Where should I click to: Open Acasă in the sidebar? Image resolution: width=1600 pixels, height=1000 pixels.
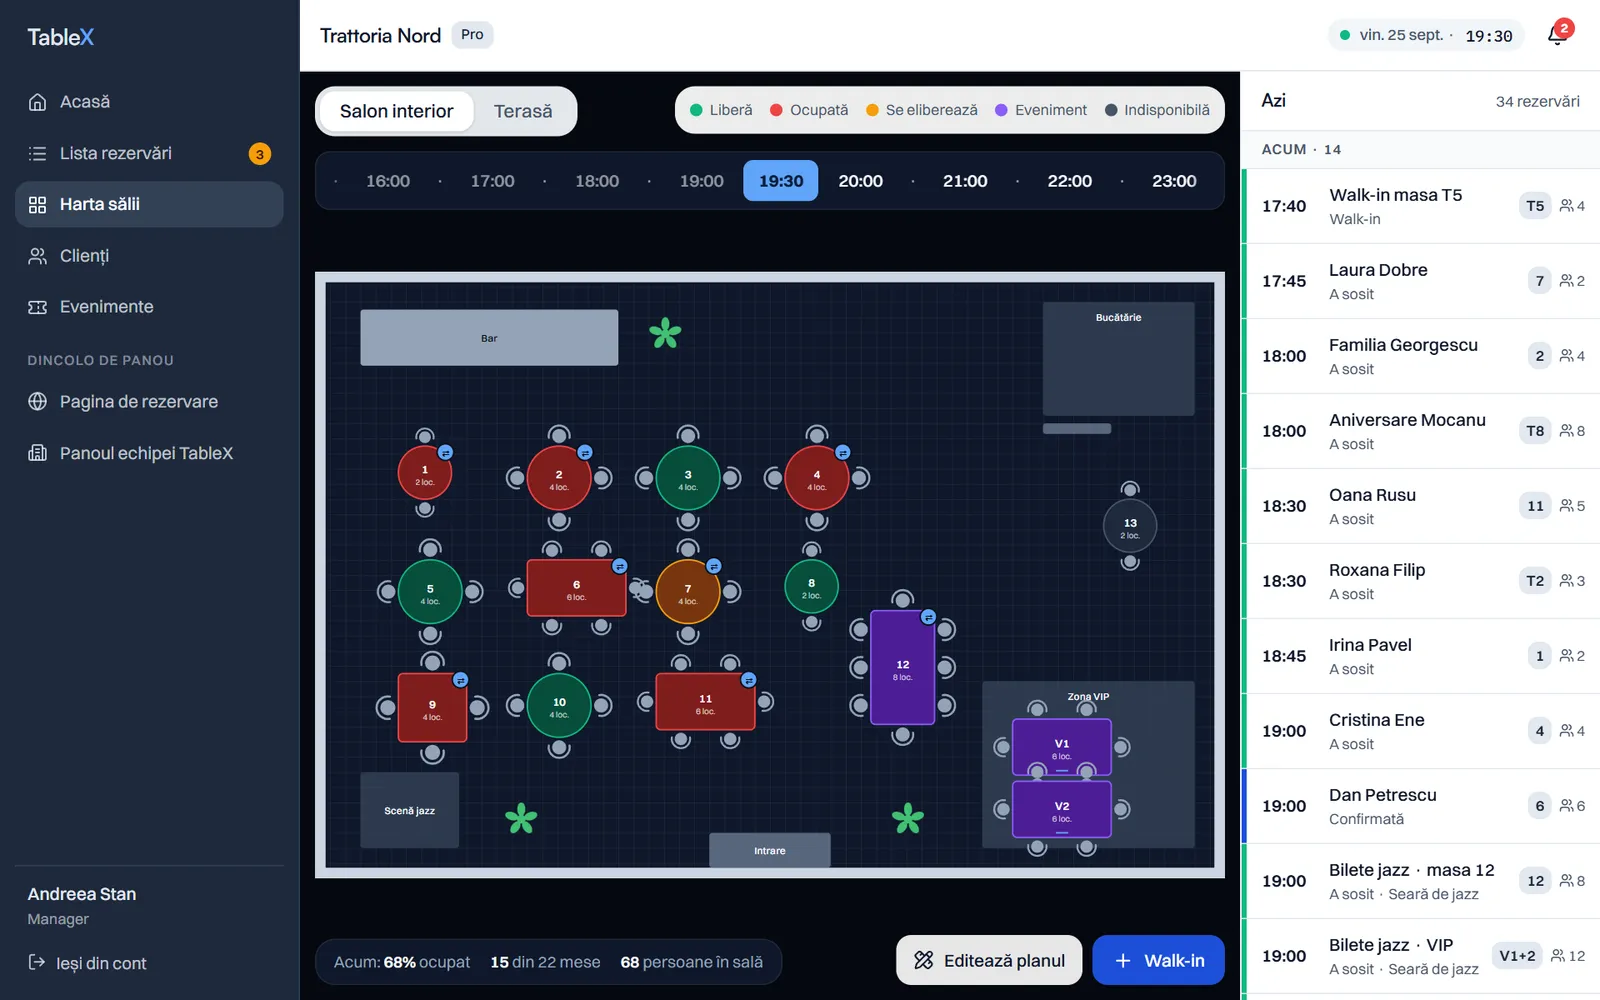click(149, 102)
